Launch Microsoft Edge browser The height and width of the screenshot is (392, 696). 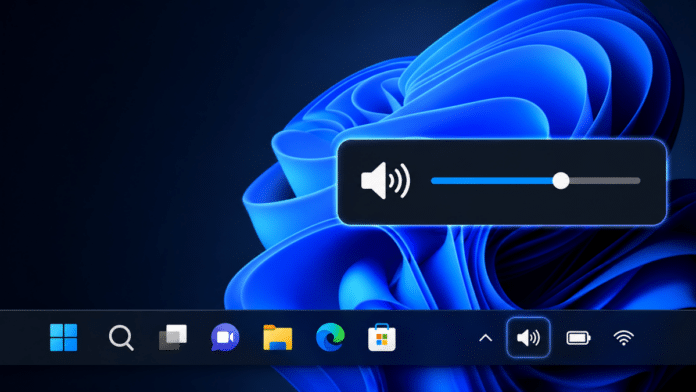330,337
